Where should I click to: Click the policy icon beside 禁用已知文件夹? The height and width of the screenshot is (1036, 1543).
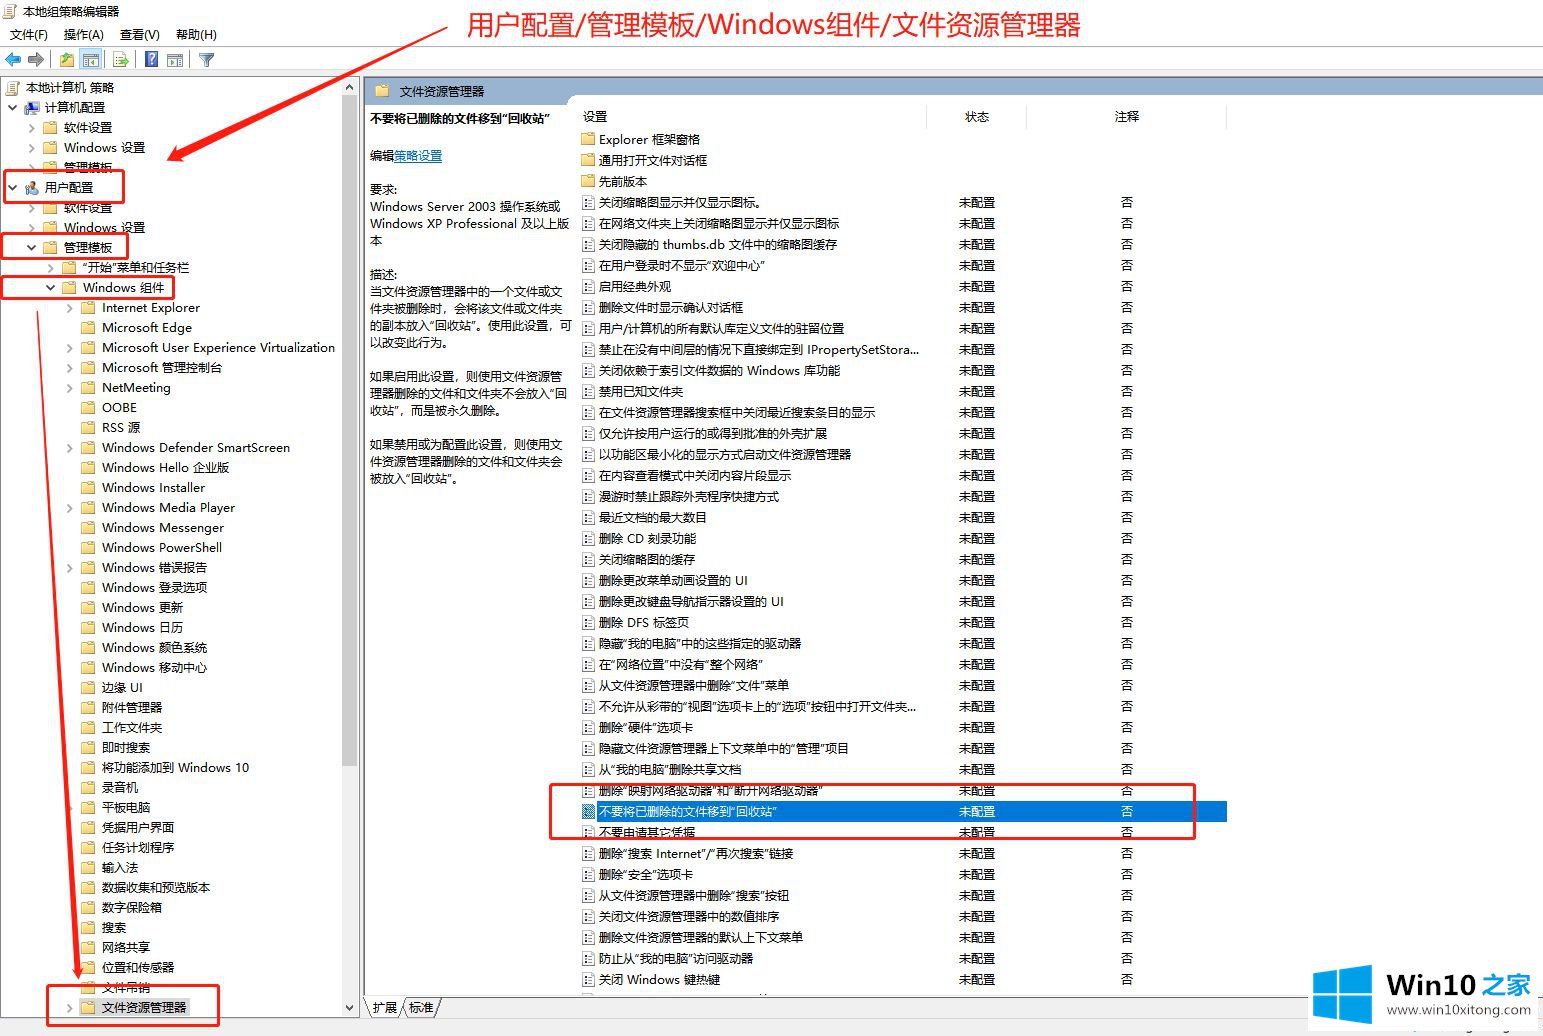point(589,391)
